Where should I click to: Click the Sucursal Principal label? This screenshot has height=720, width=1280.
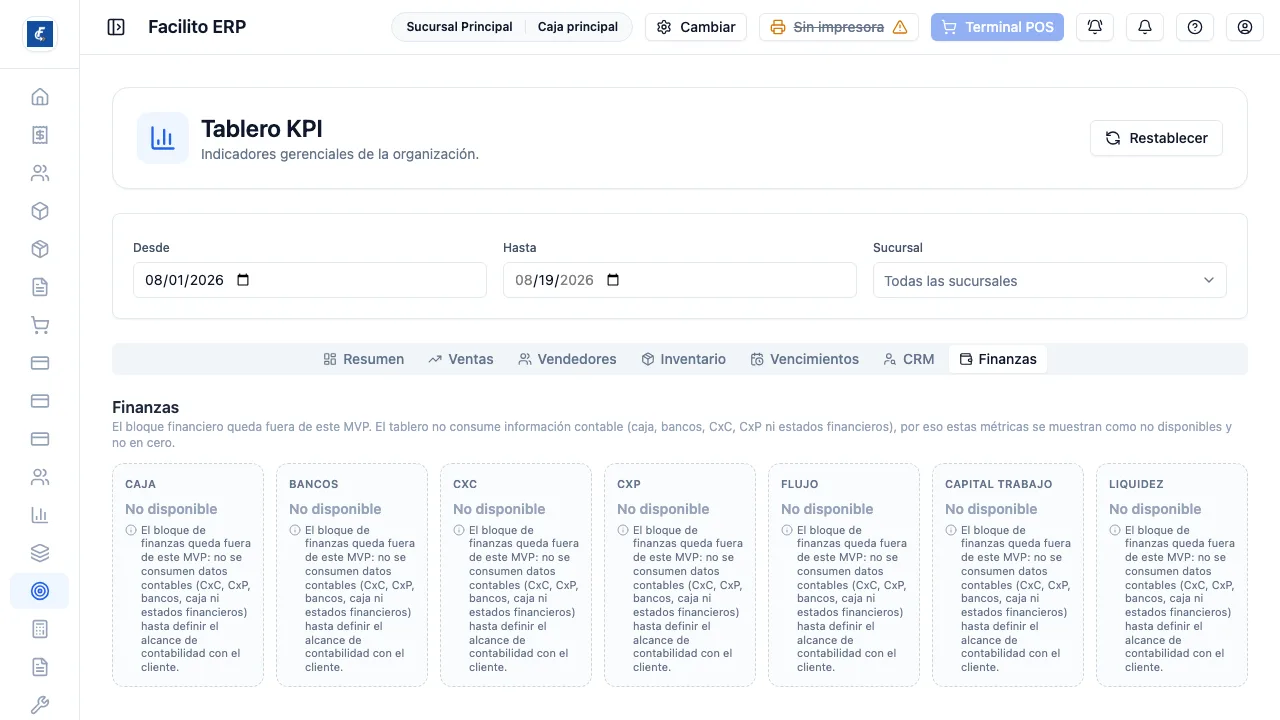pyautogui.click(x=459, y=27)
